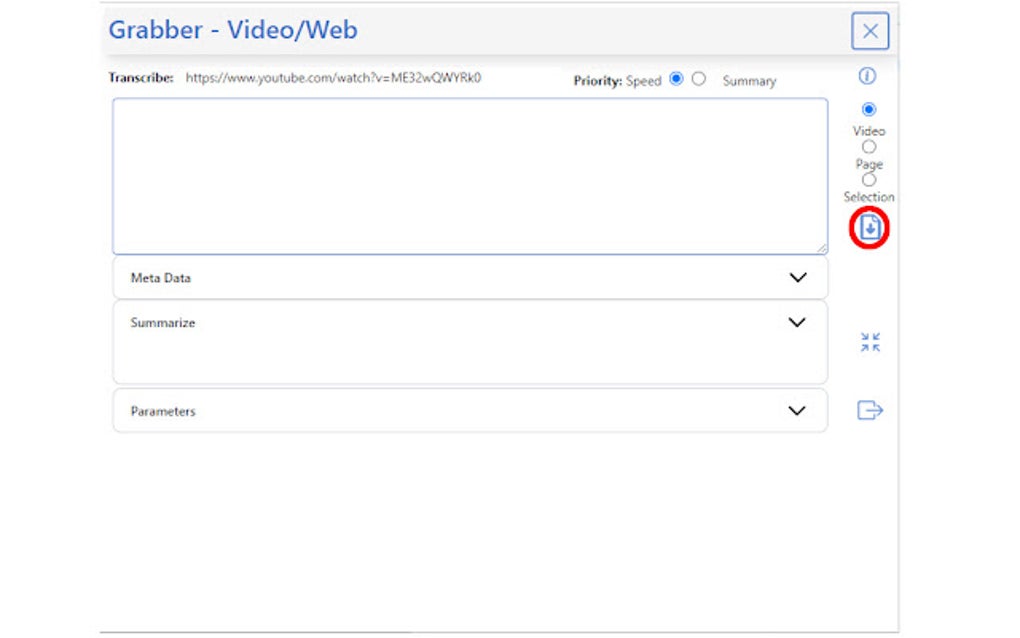
Task: Select the Selection source radio button
Action: 868,179
